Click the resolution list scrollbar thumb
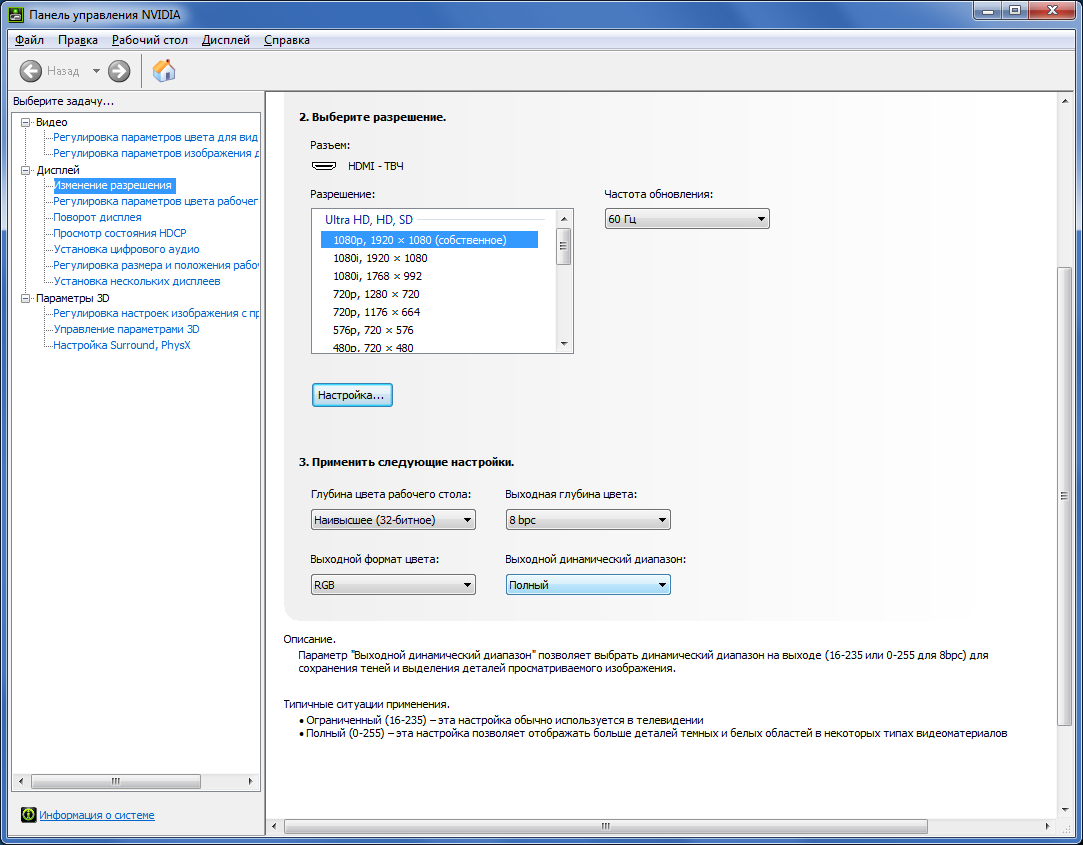1083x845 pixels. [564, 246]
